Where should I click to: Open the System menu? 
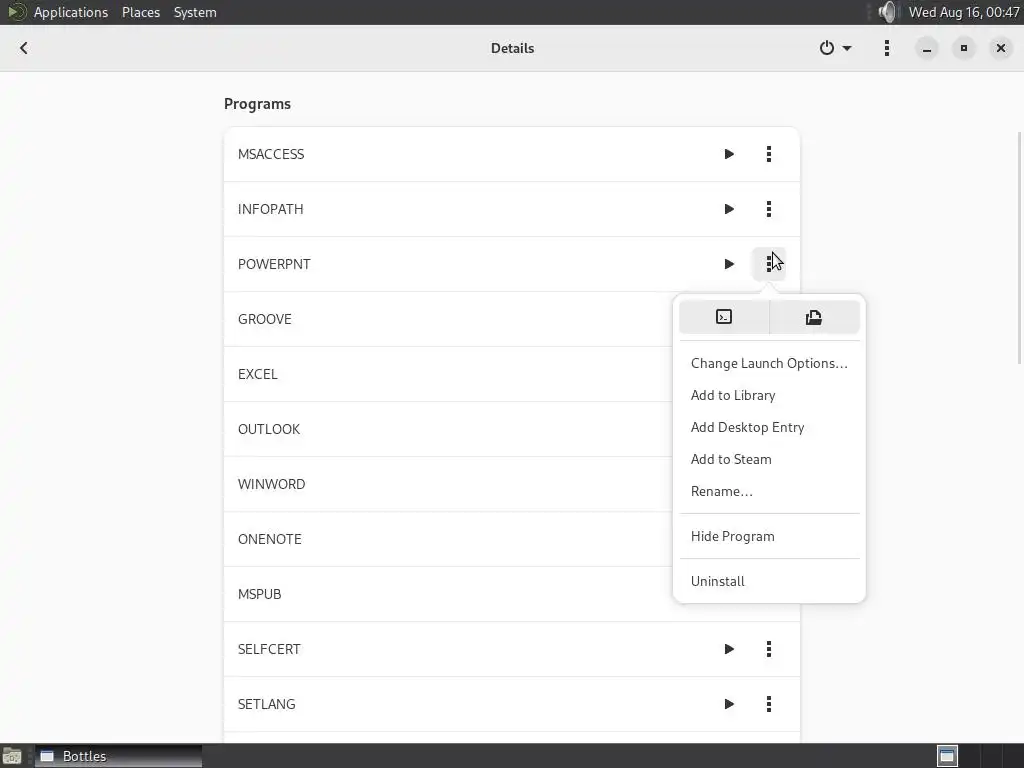195,12
